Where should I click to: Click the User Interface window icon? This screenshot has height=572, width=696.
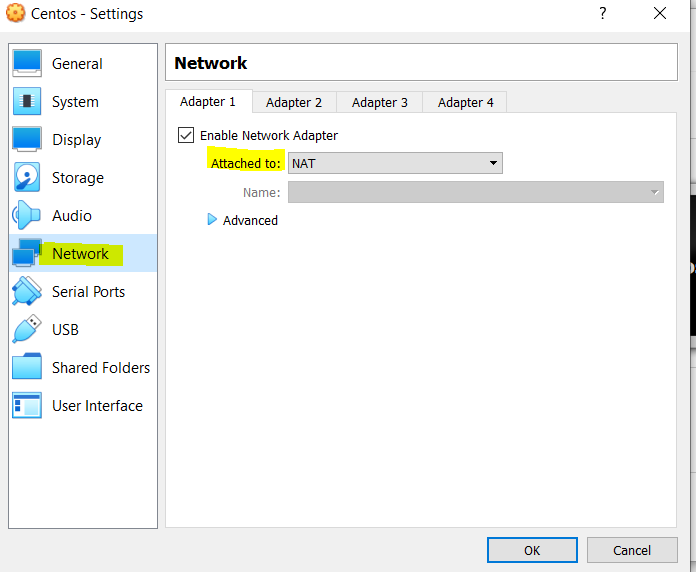pyautogui.click(x=27, y=405)
